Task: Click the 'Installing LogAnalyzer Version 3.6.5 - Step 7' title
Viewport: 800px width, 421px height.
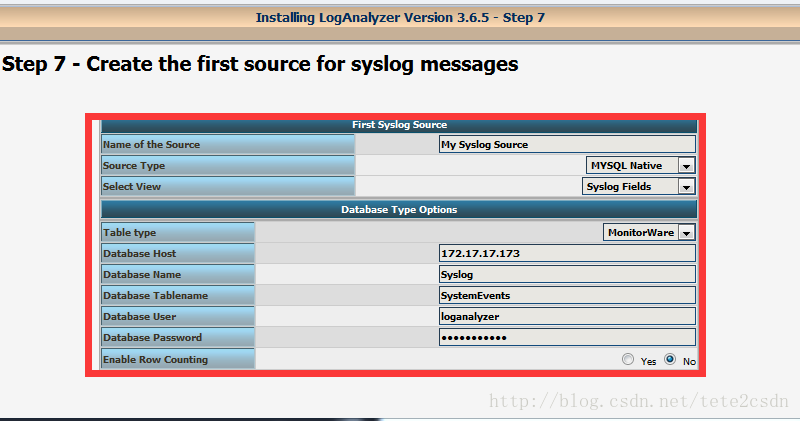Action: [x=401, y=18]
